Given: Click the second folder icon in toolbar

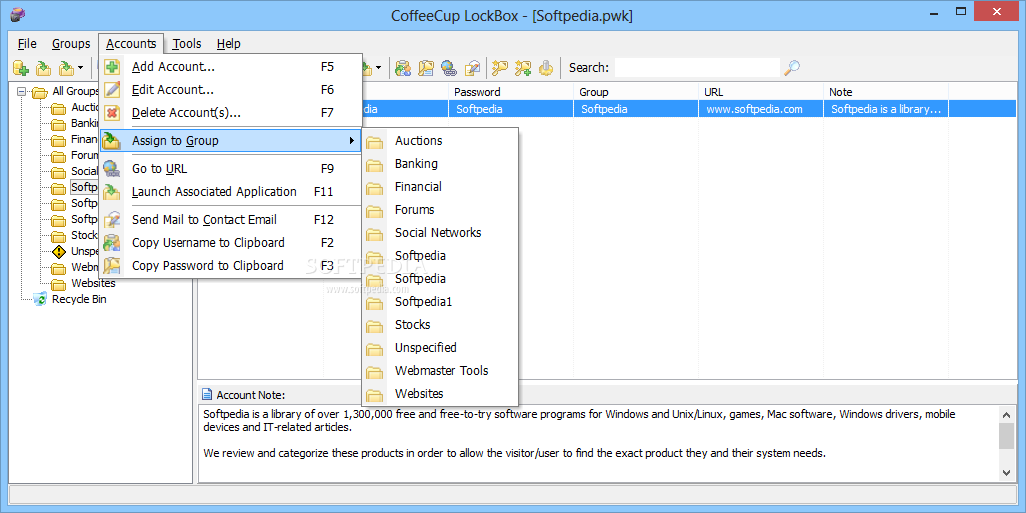Looking at the screenshot, I should click(x=43, y=67).
